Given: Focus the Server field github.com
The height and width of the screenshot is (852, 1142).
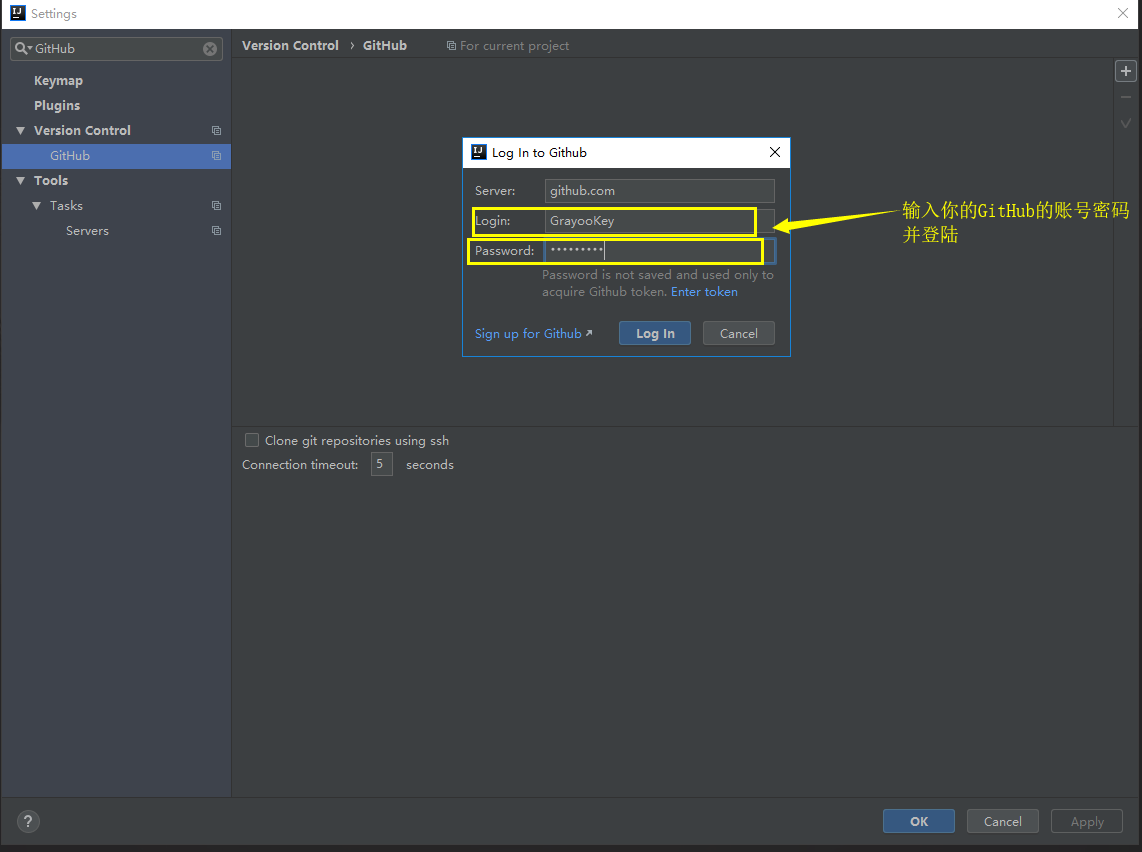Looking at the screenshot, I should pyautogui.click(x=659, y=191).
